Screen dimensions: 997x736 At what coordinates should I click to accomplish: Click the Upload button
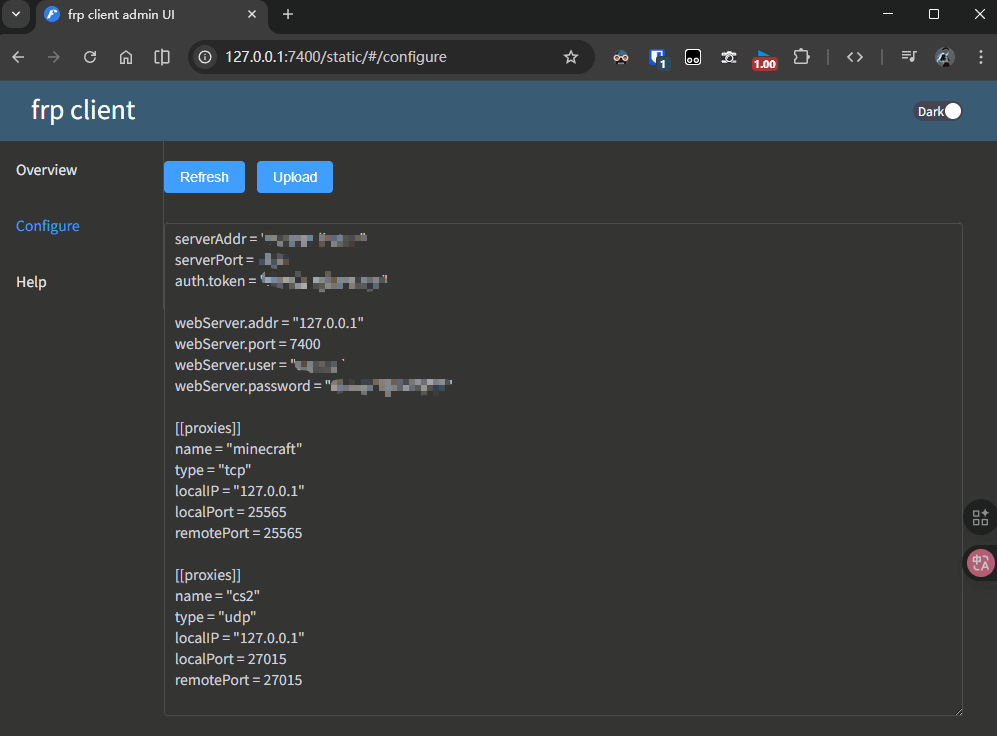[295, 177]
